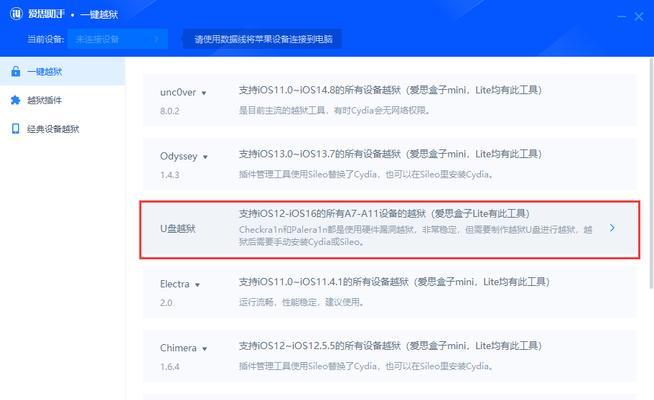The width and height of the screenshot is (654, 400).
Task: Click the lock icon beside 一键越狱
Action: click(x=16, y=71)
